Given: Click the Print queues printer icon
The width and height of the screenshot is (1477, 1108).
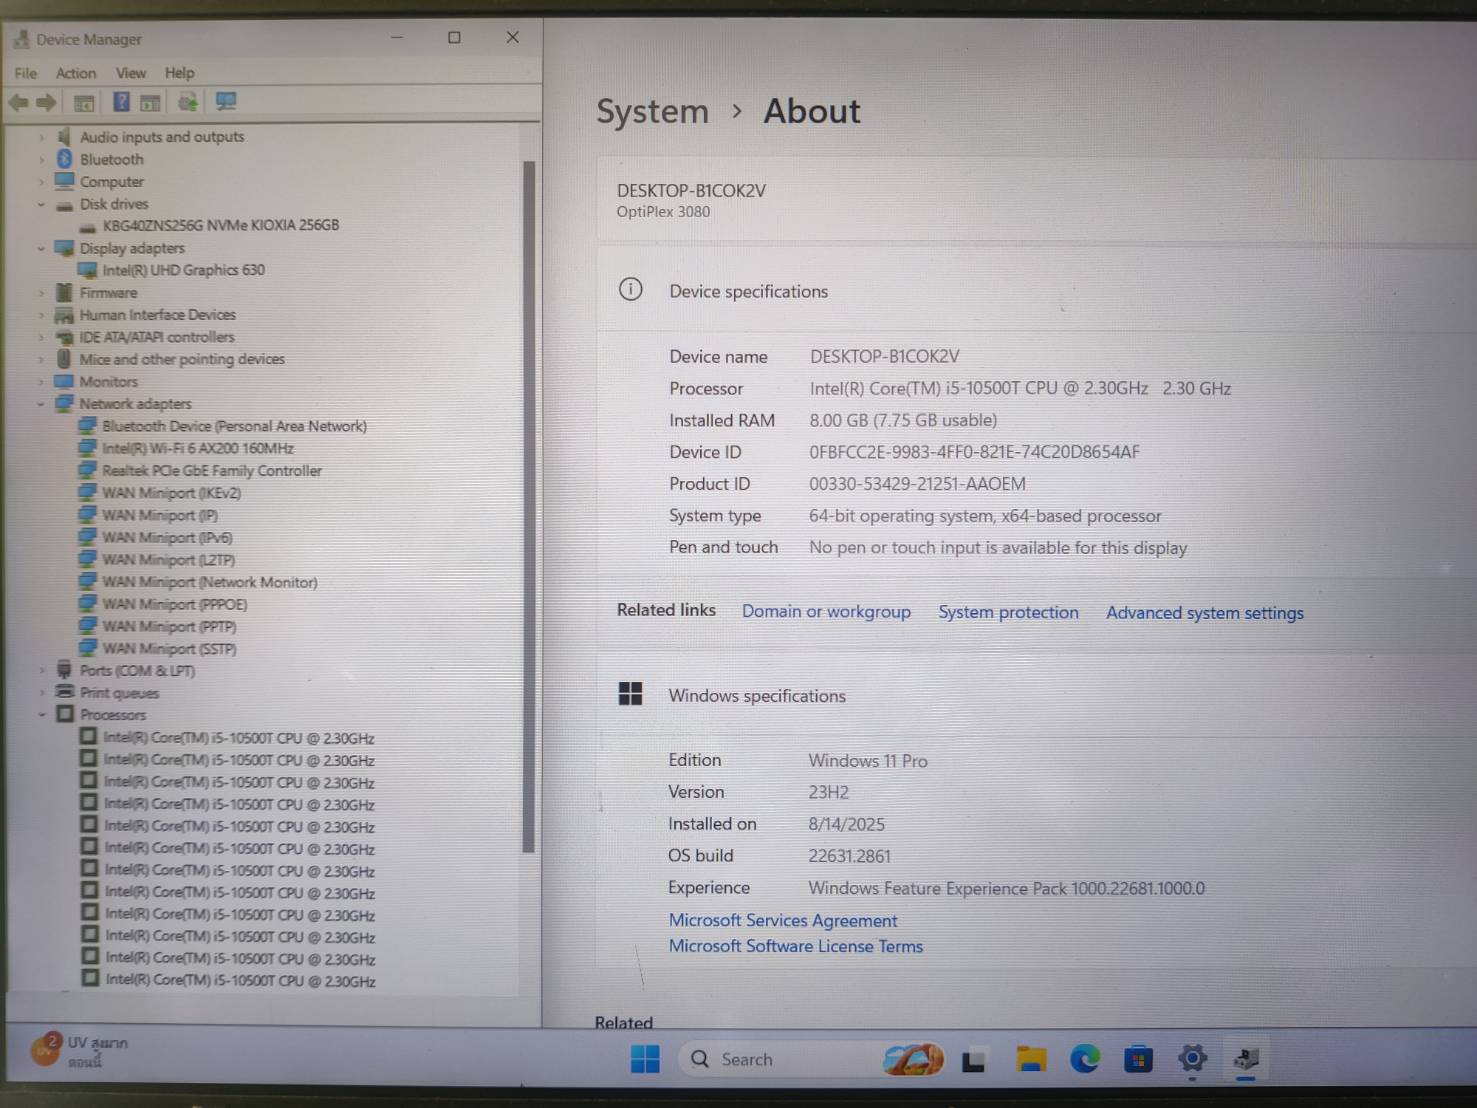Looking at the screenshot, I should [x=65, y=692].
